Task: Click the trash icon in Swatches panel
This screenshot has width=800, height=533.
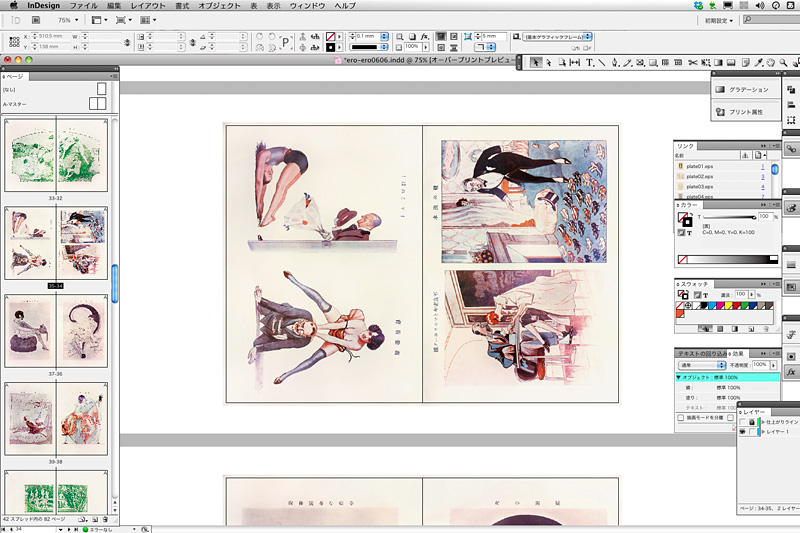Action: 766,329
